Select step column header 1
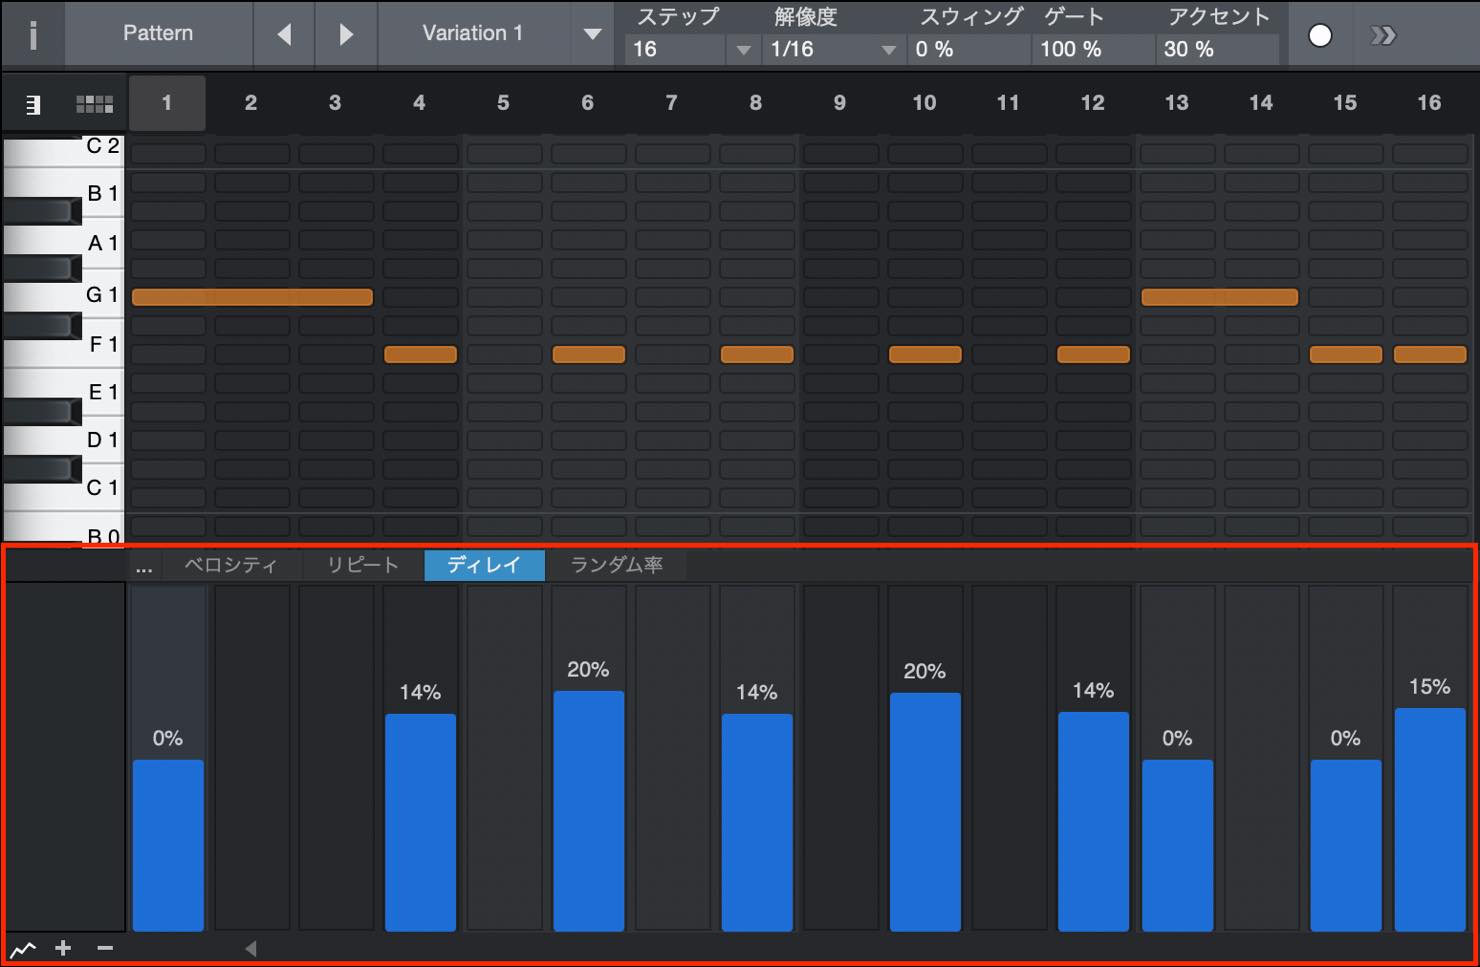Viewport: 1480px width, 967px height. click(167, 103)
